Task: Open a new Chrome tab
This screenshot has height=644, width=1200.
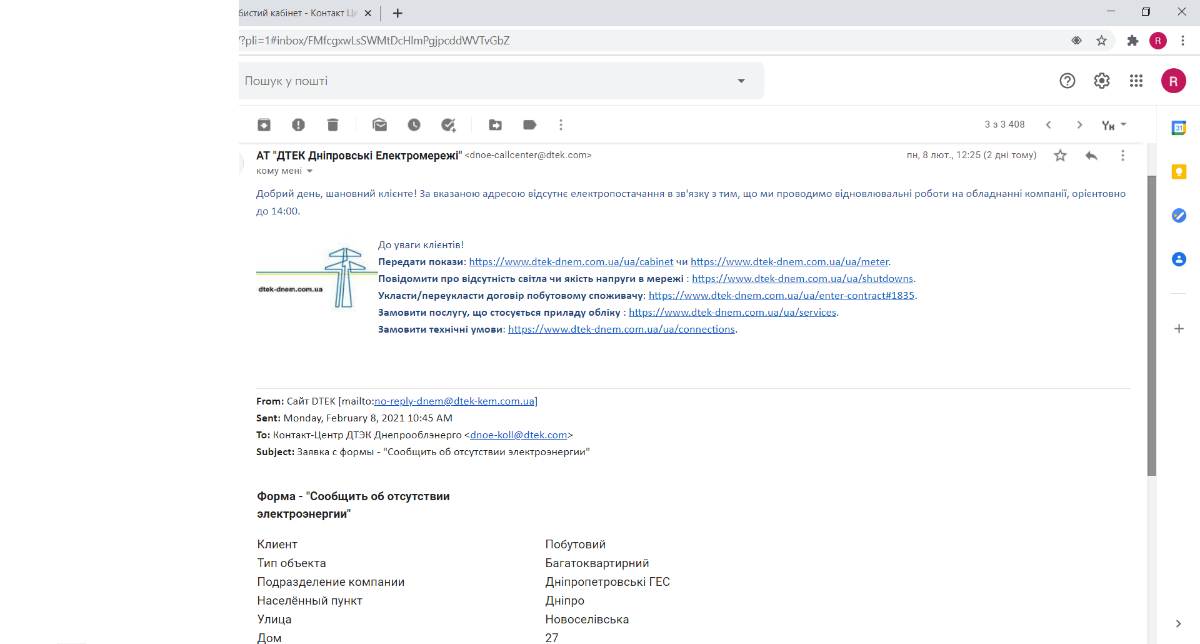Action: (x=398, y=13)
